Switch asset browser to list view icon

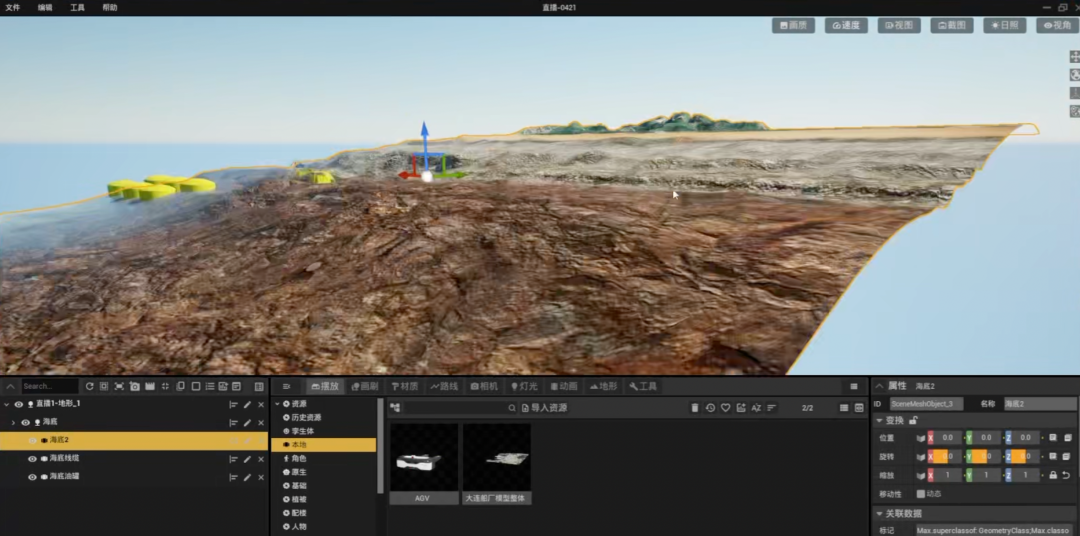pos(844,408)
